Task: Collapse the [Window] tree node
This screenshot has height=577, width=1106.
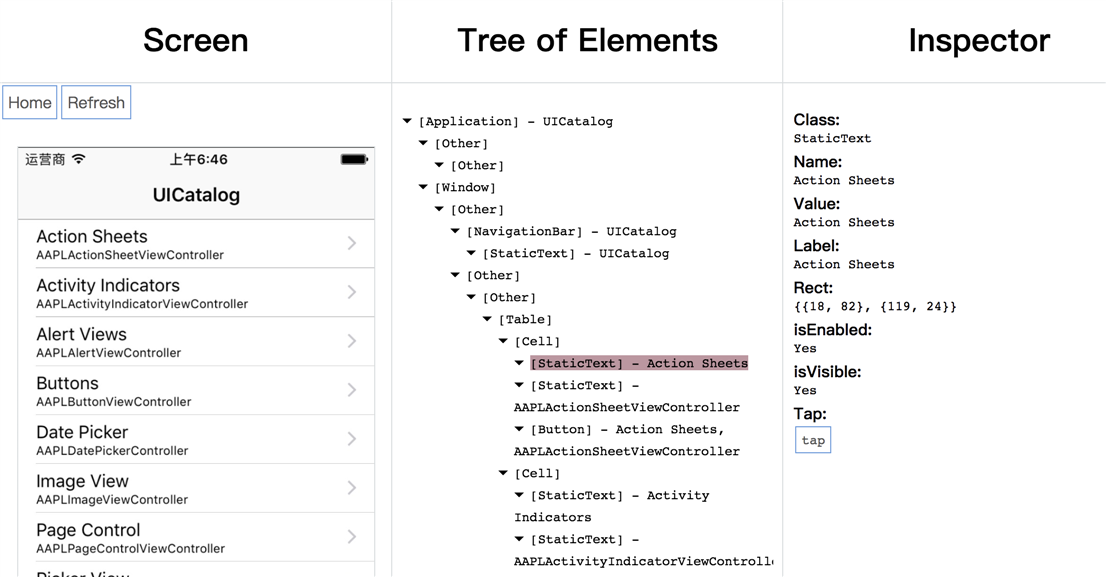Action: (x=423, y=188)
